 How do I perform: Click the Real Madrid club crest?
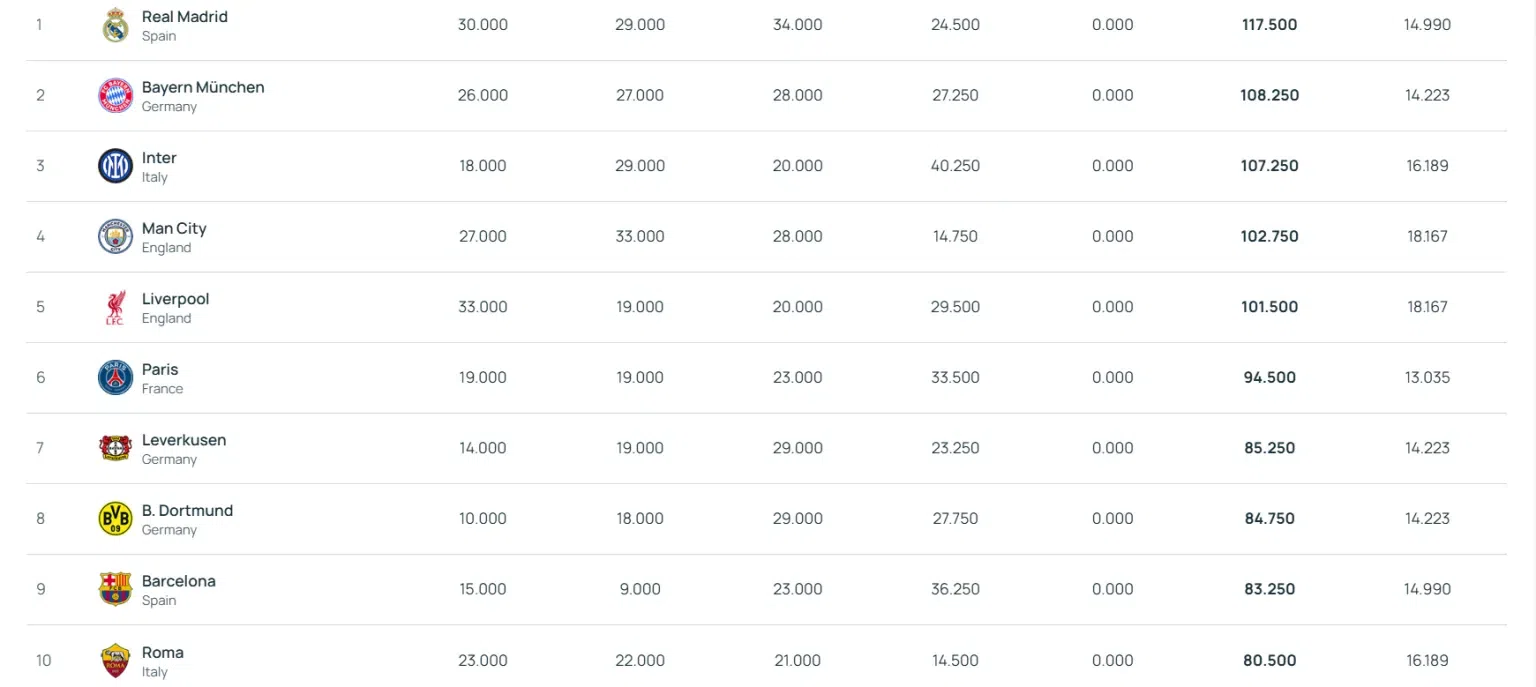(x=115, y=25)
